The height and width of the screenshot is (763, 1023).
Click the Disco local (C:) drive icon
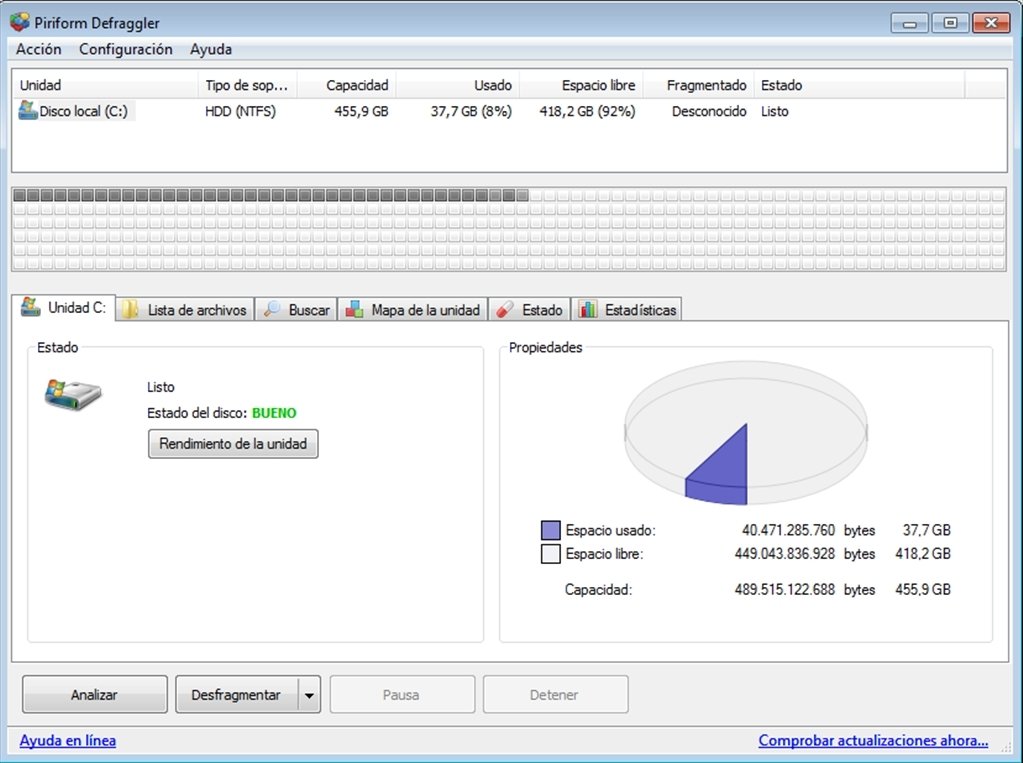coord(28,110)
